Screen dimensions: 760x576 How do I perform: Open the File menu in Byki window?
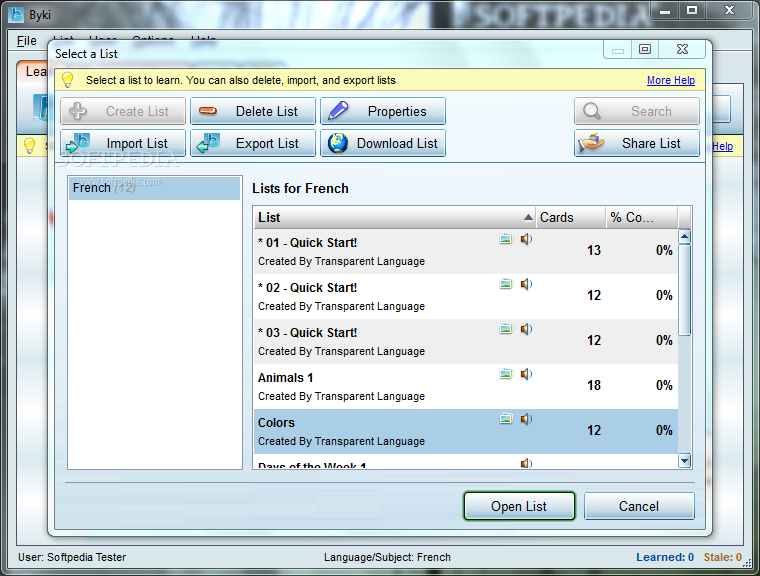click(27, 41)
